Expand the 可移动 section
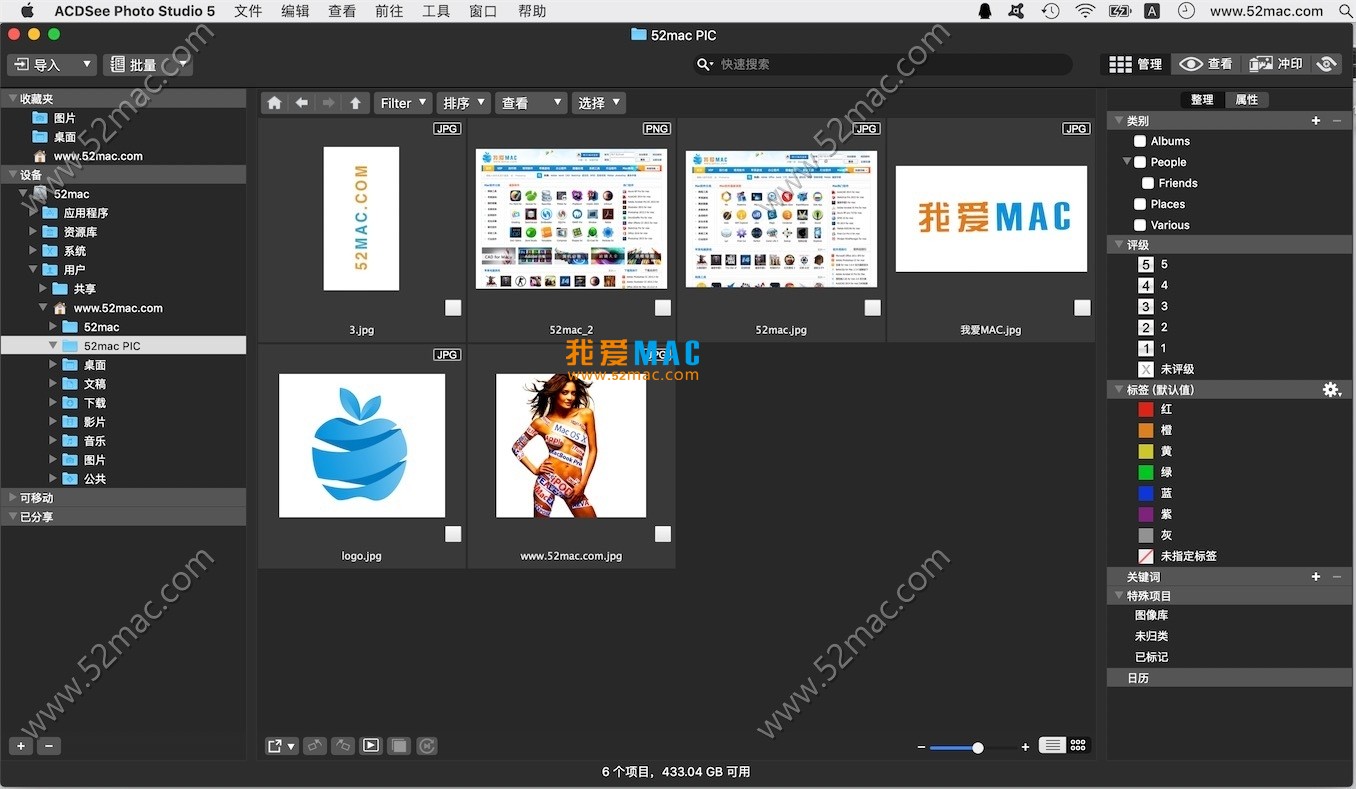The width and height of the screenshot is (1356, 789). (12, 498)
